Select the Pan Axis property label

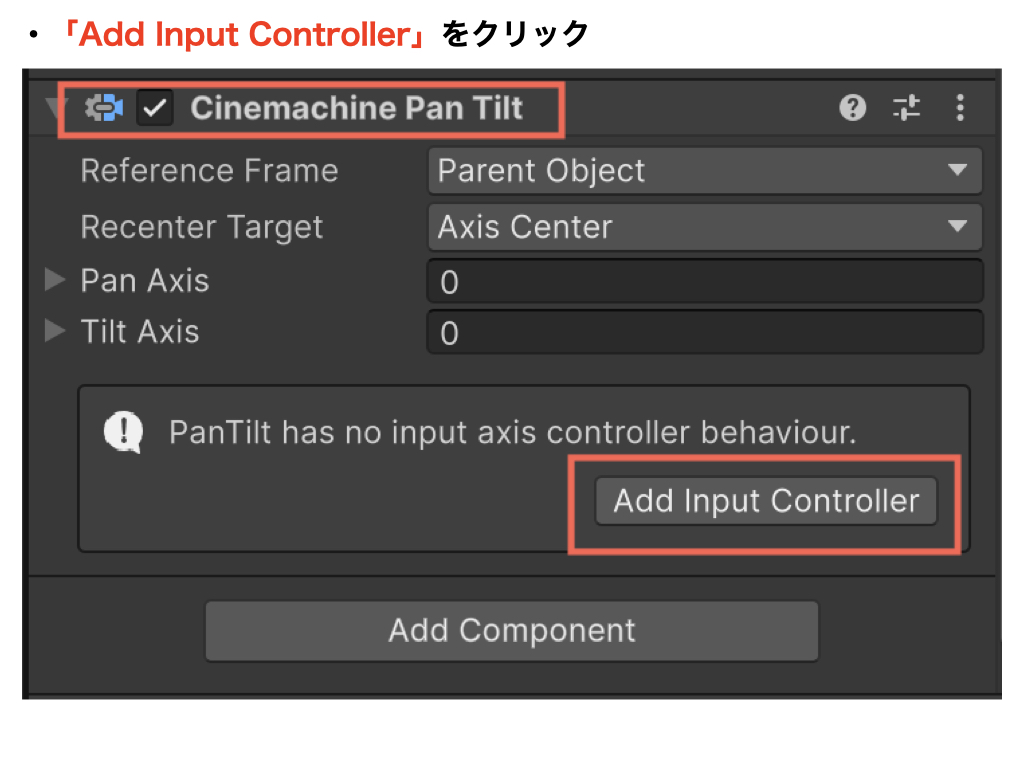145,281
